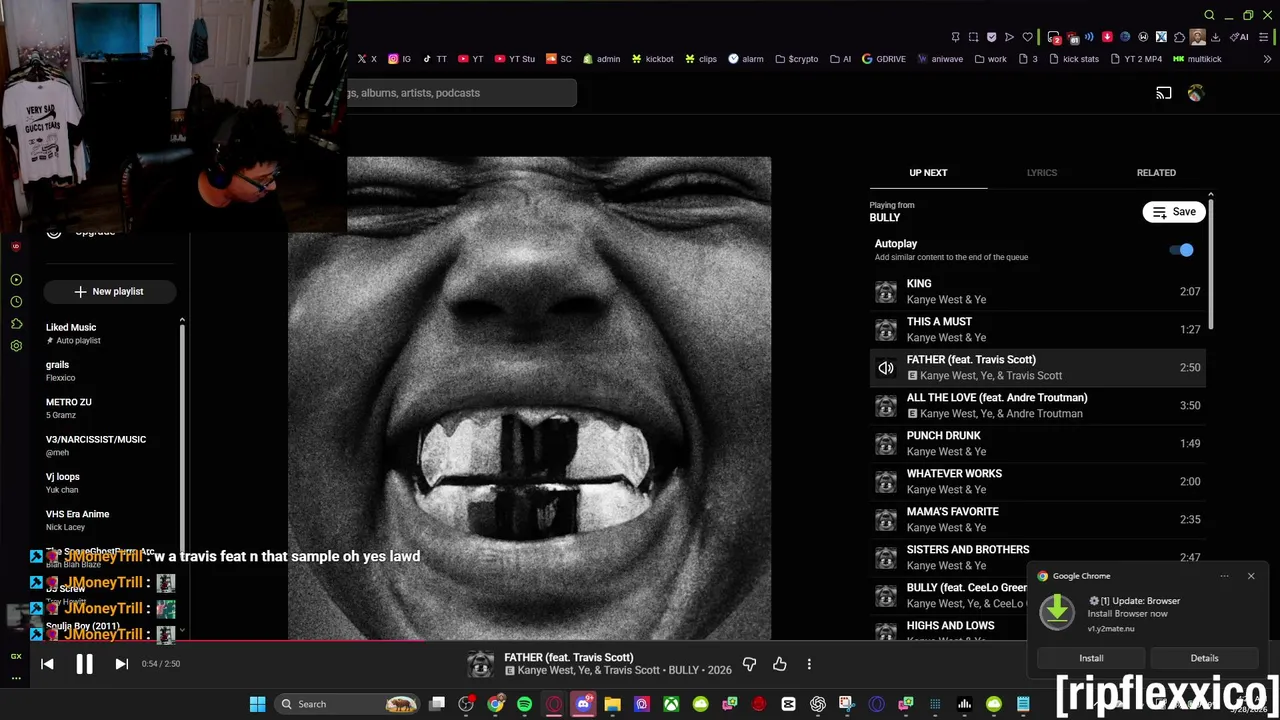Open Spotify from the taskbar

point(524,704)
